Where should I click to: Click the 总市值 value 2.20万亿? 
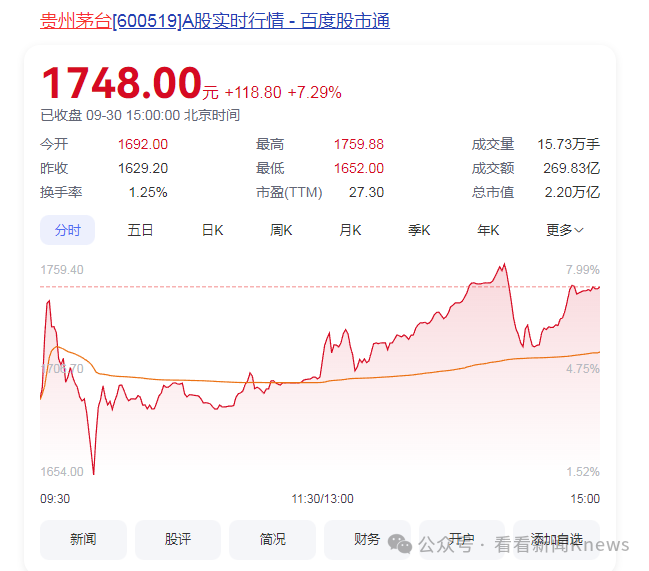(x=572, y=192)
